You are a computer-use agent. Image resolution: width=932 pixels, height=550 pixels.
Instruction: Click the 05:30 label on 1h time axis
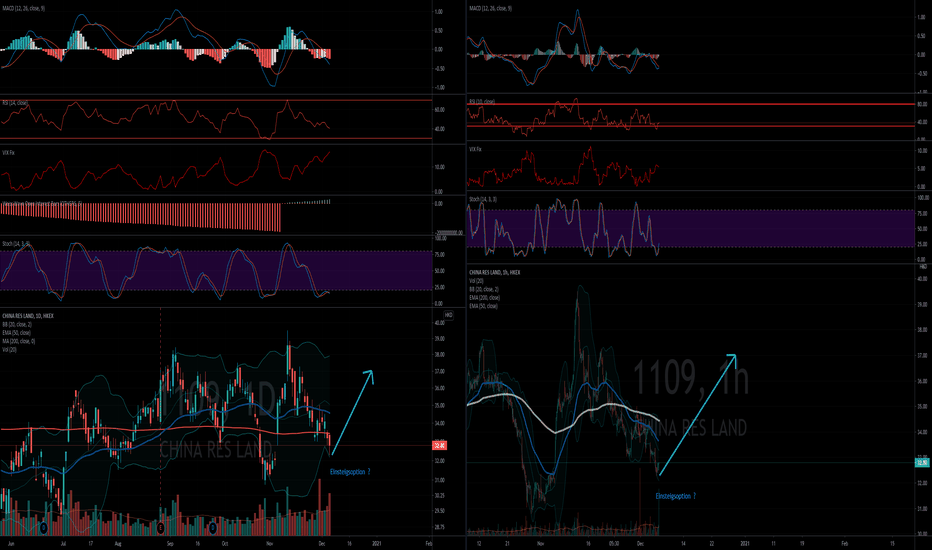[x=614, y=543]
